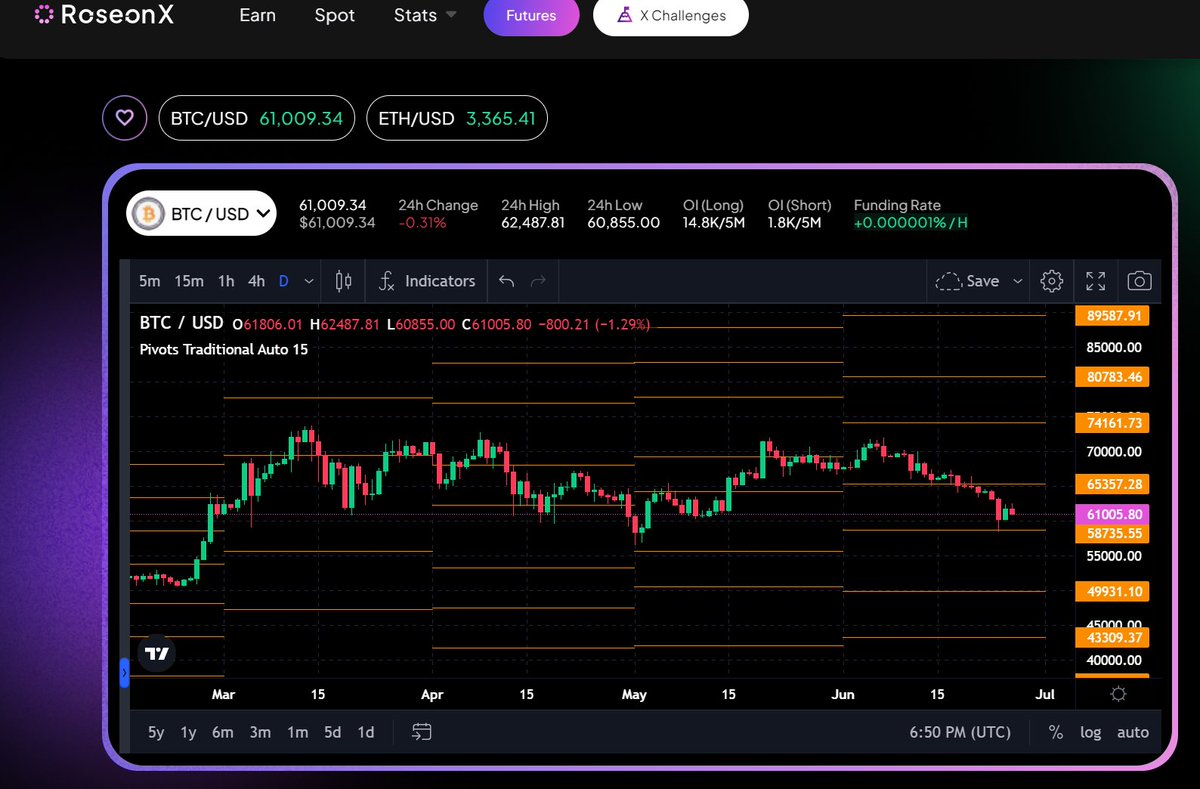1200x789 pixels.
Task: Open X Challenges
Action: coord(671,16)
